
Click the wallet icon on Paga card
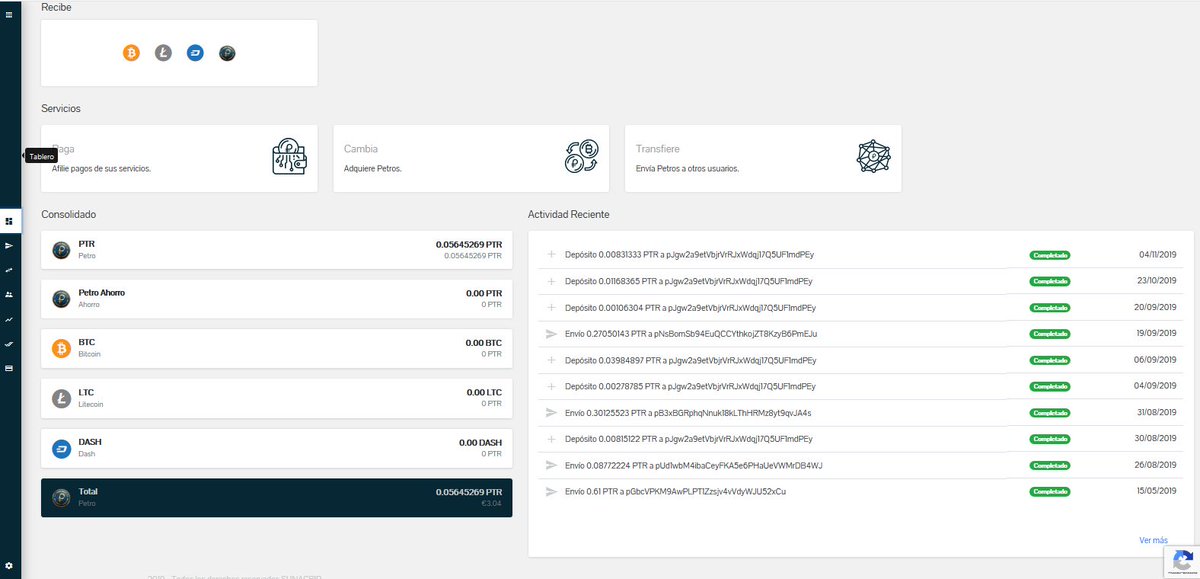[x=289, y=157]
